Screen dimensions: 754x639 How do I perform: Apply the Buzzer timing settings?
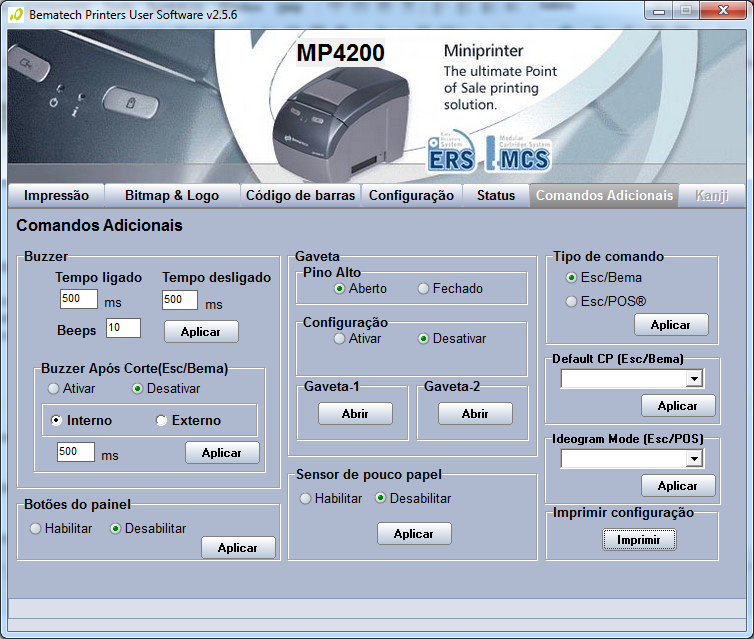pyautogui.click(x=201, y=332)
